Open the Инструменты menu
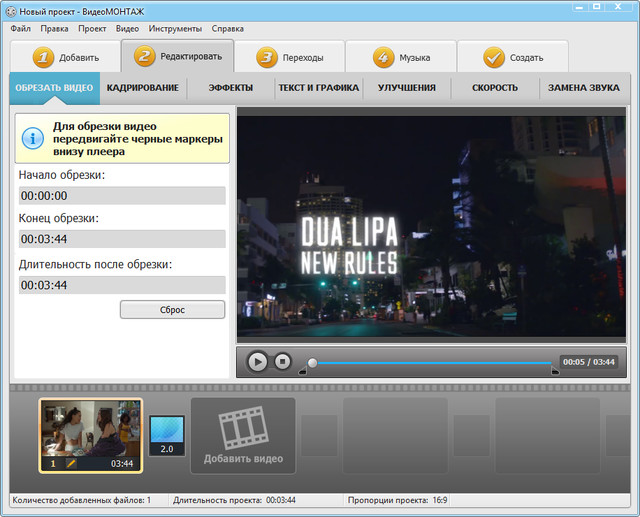Image resolution: width=640 pixels, height=517 pixels. 174,28
